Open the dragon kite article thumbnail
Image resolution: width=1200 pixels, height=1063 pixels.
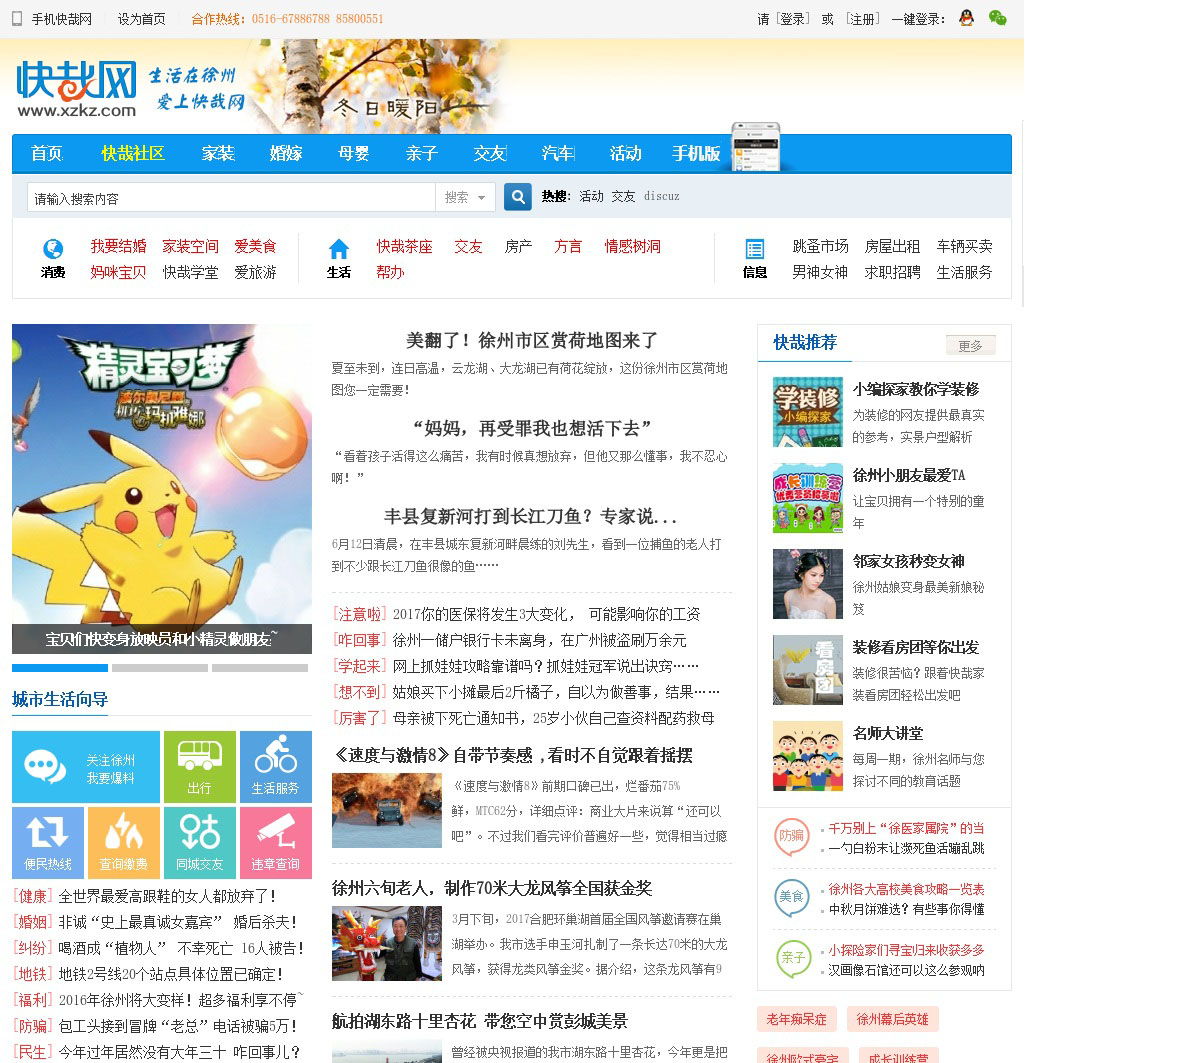(387, 943)
